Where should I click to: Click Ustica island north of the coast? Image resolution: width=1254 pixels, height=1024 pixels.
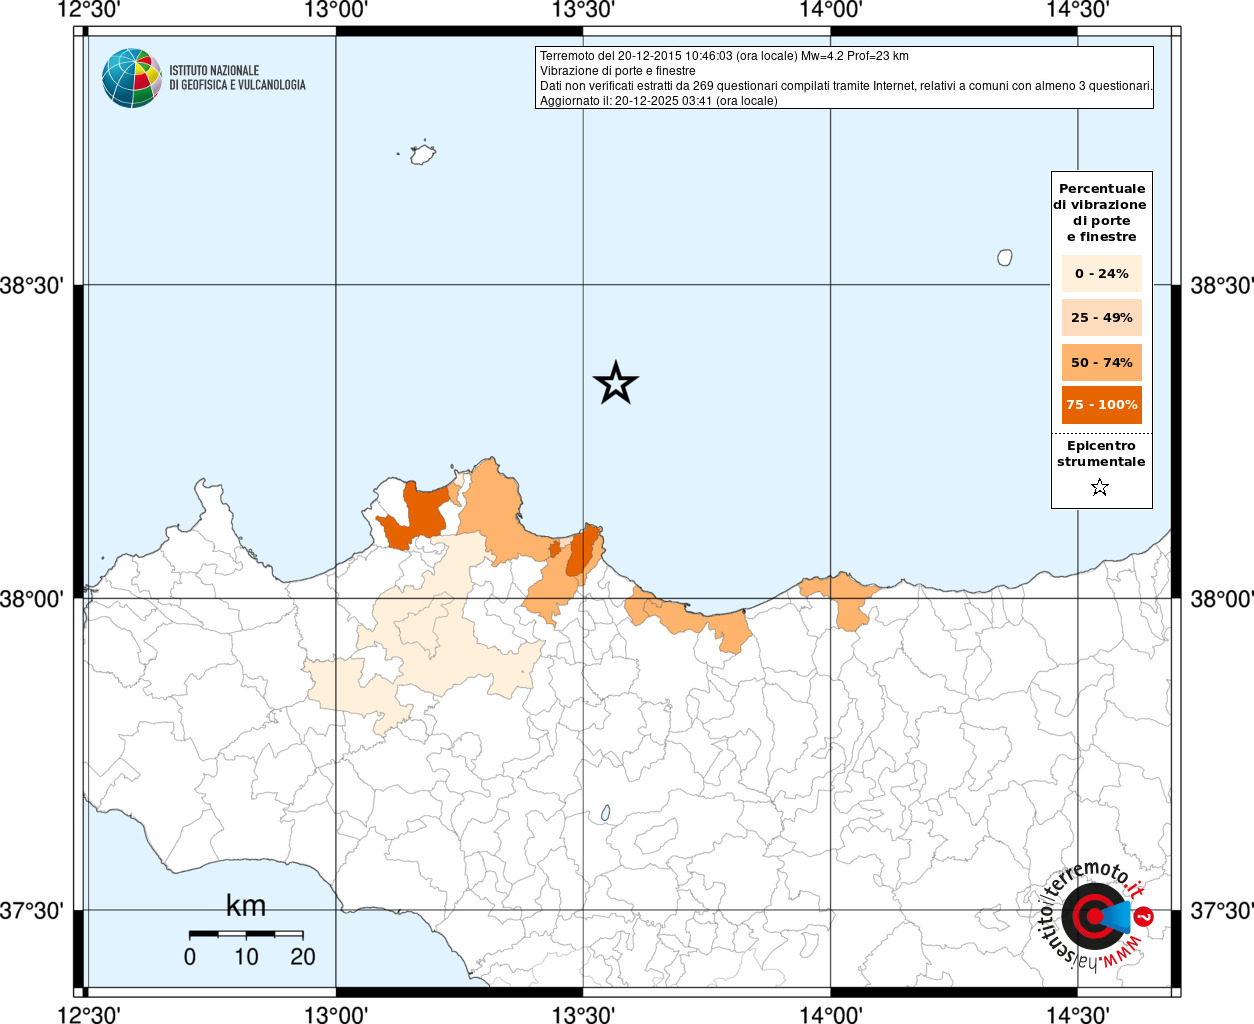pyautogui.click(x=422, y=154)
